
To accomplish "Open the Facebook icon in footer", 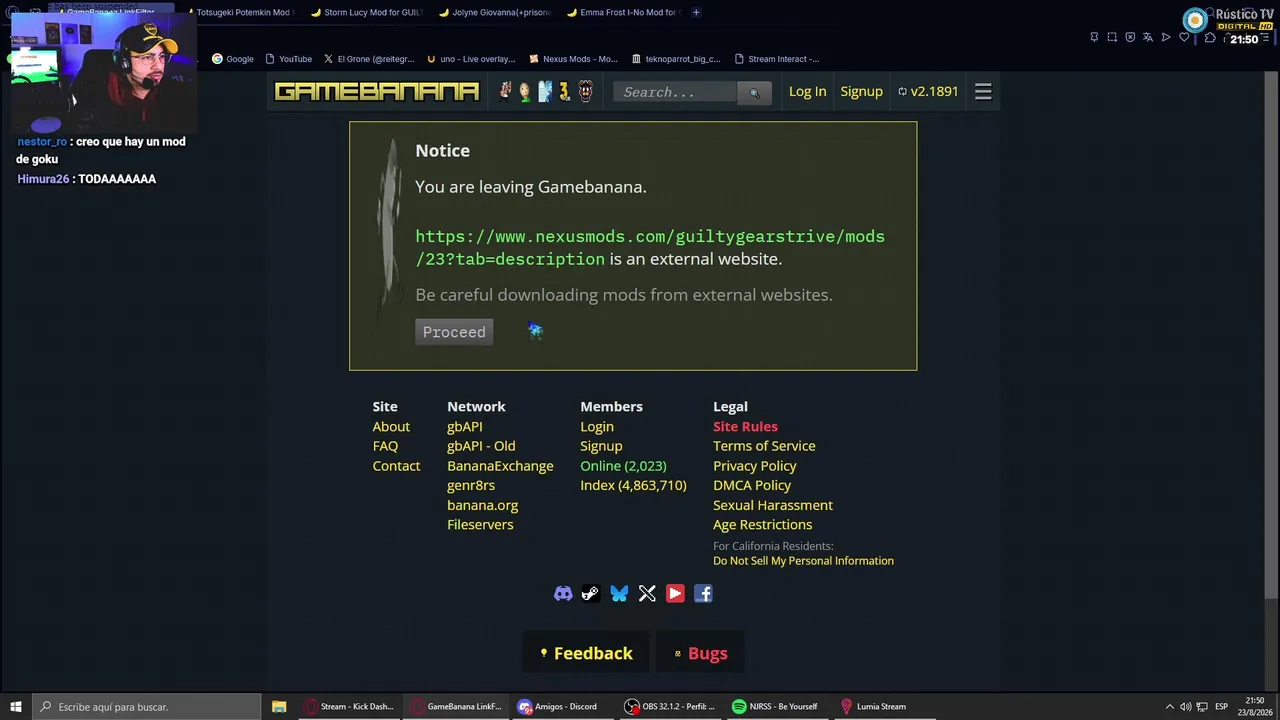I will point(703,594).
